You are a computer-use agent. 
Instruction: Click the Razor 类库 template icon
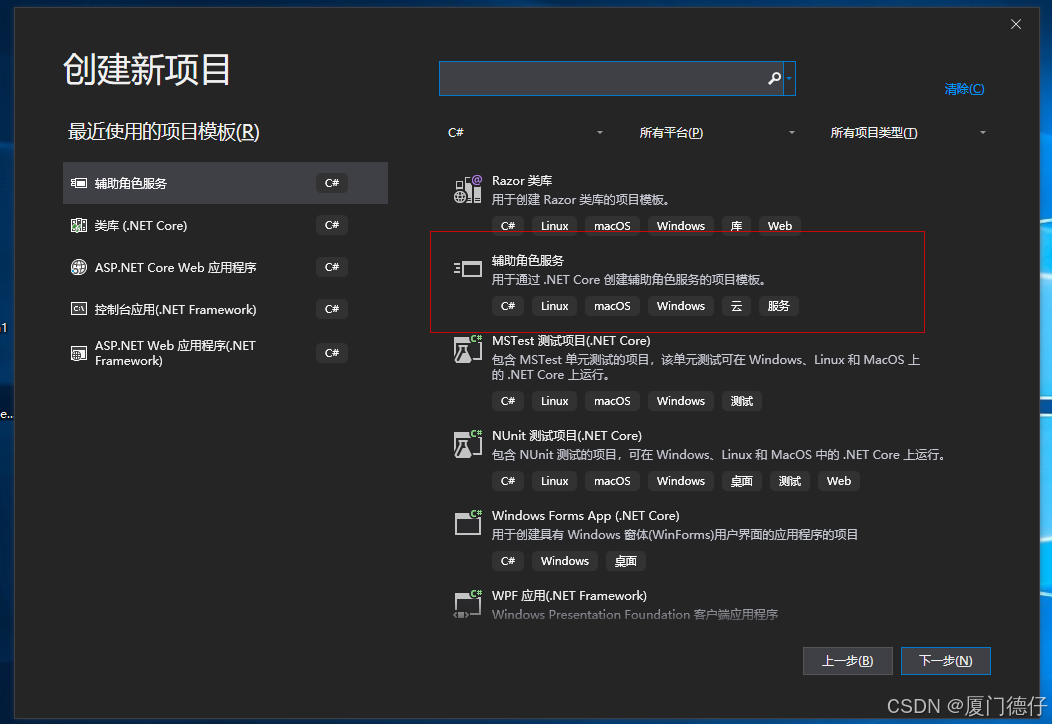click(x=467, y=188)
